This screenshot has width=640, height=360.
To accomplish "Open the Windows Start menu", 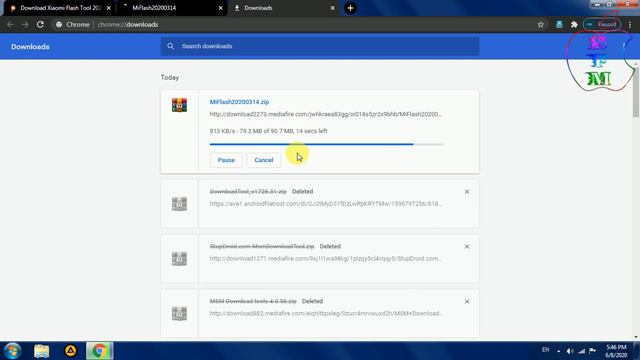I will pyautogui.click(x=12, y=351).
